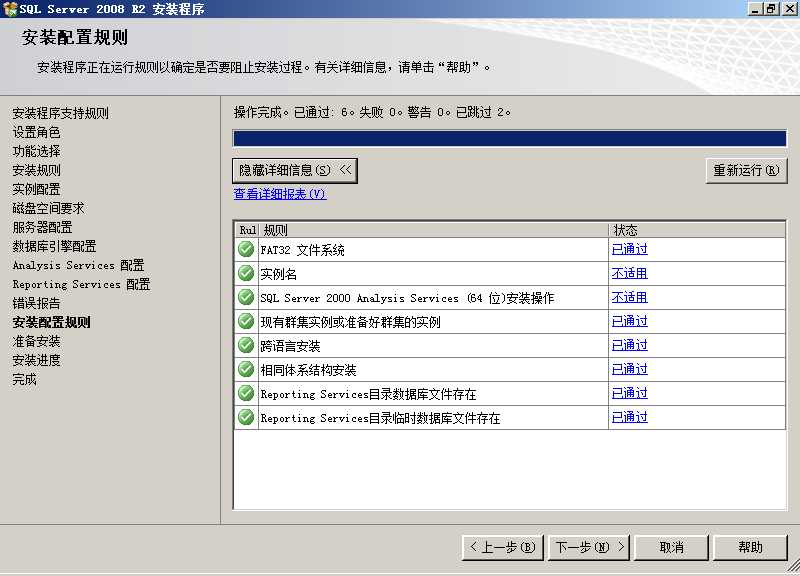
Task: Close the SQL Server 2008 R2 installer window
Action: (x=789, y=9)
